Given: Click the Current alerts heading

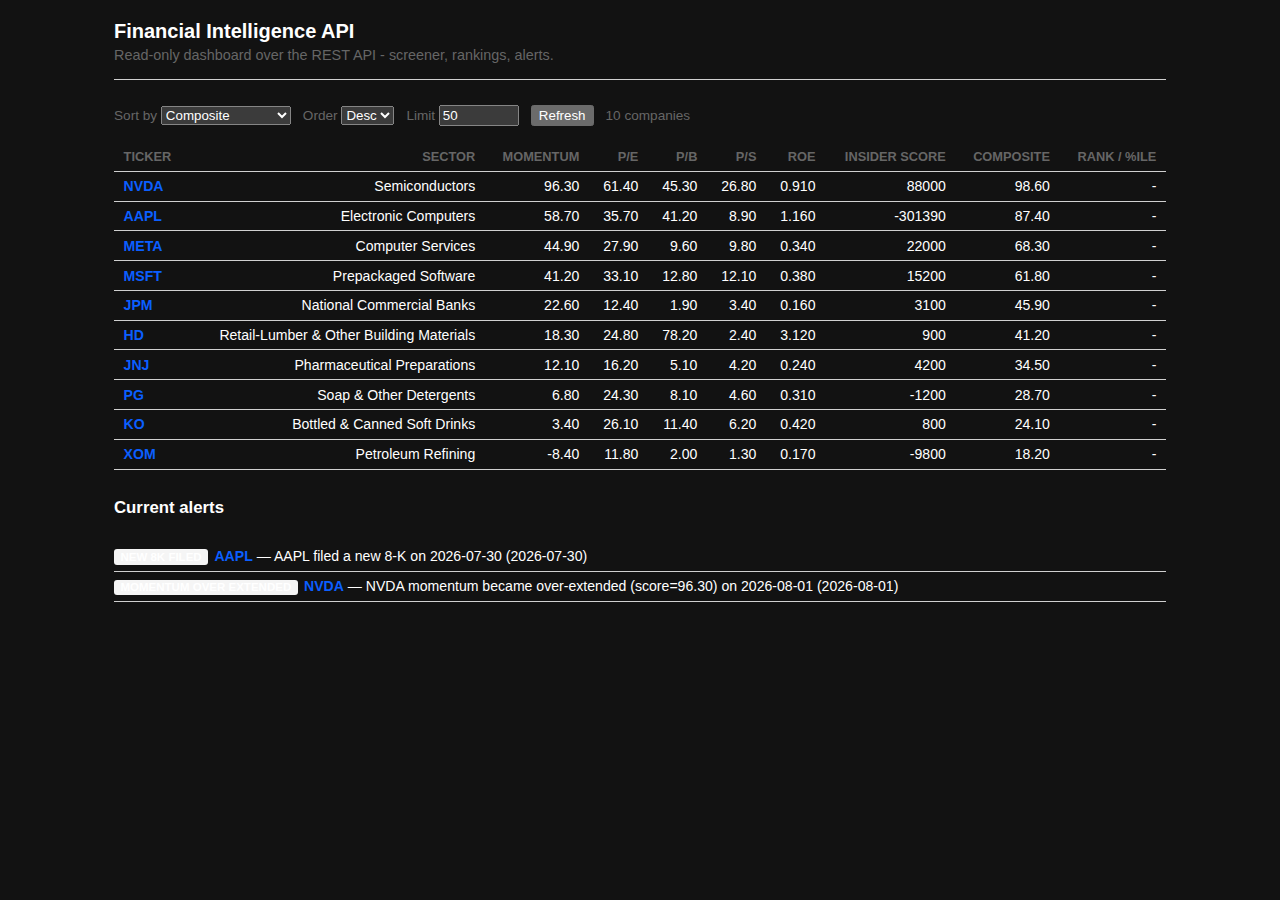Looking at the screenshot, I should [x=169, y=507].
